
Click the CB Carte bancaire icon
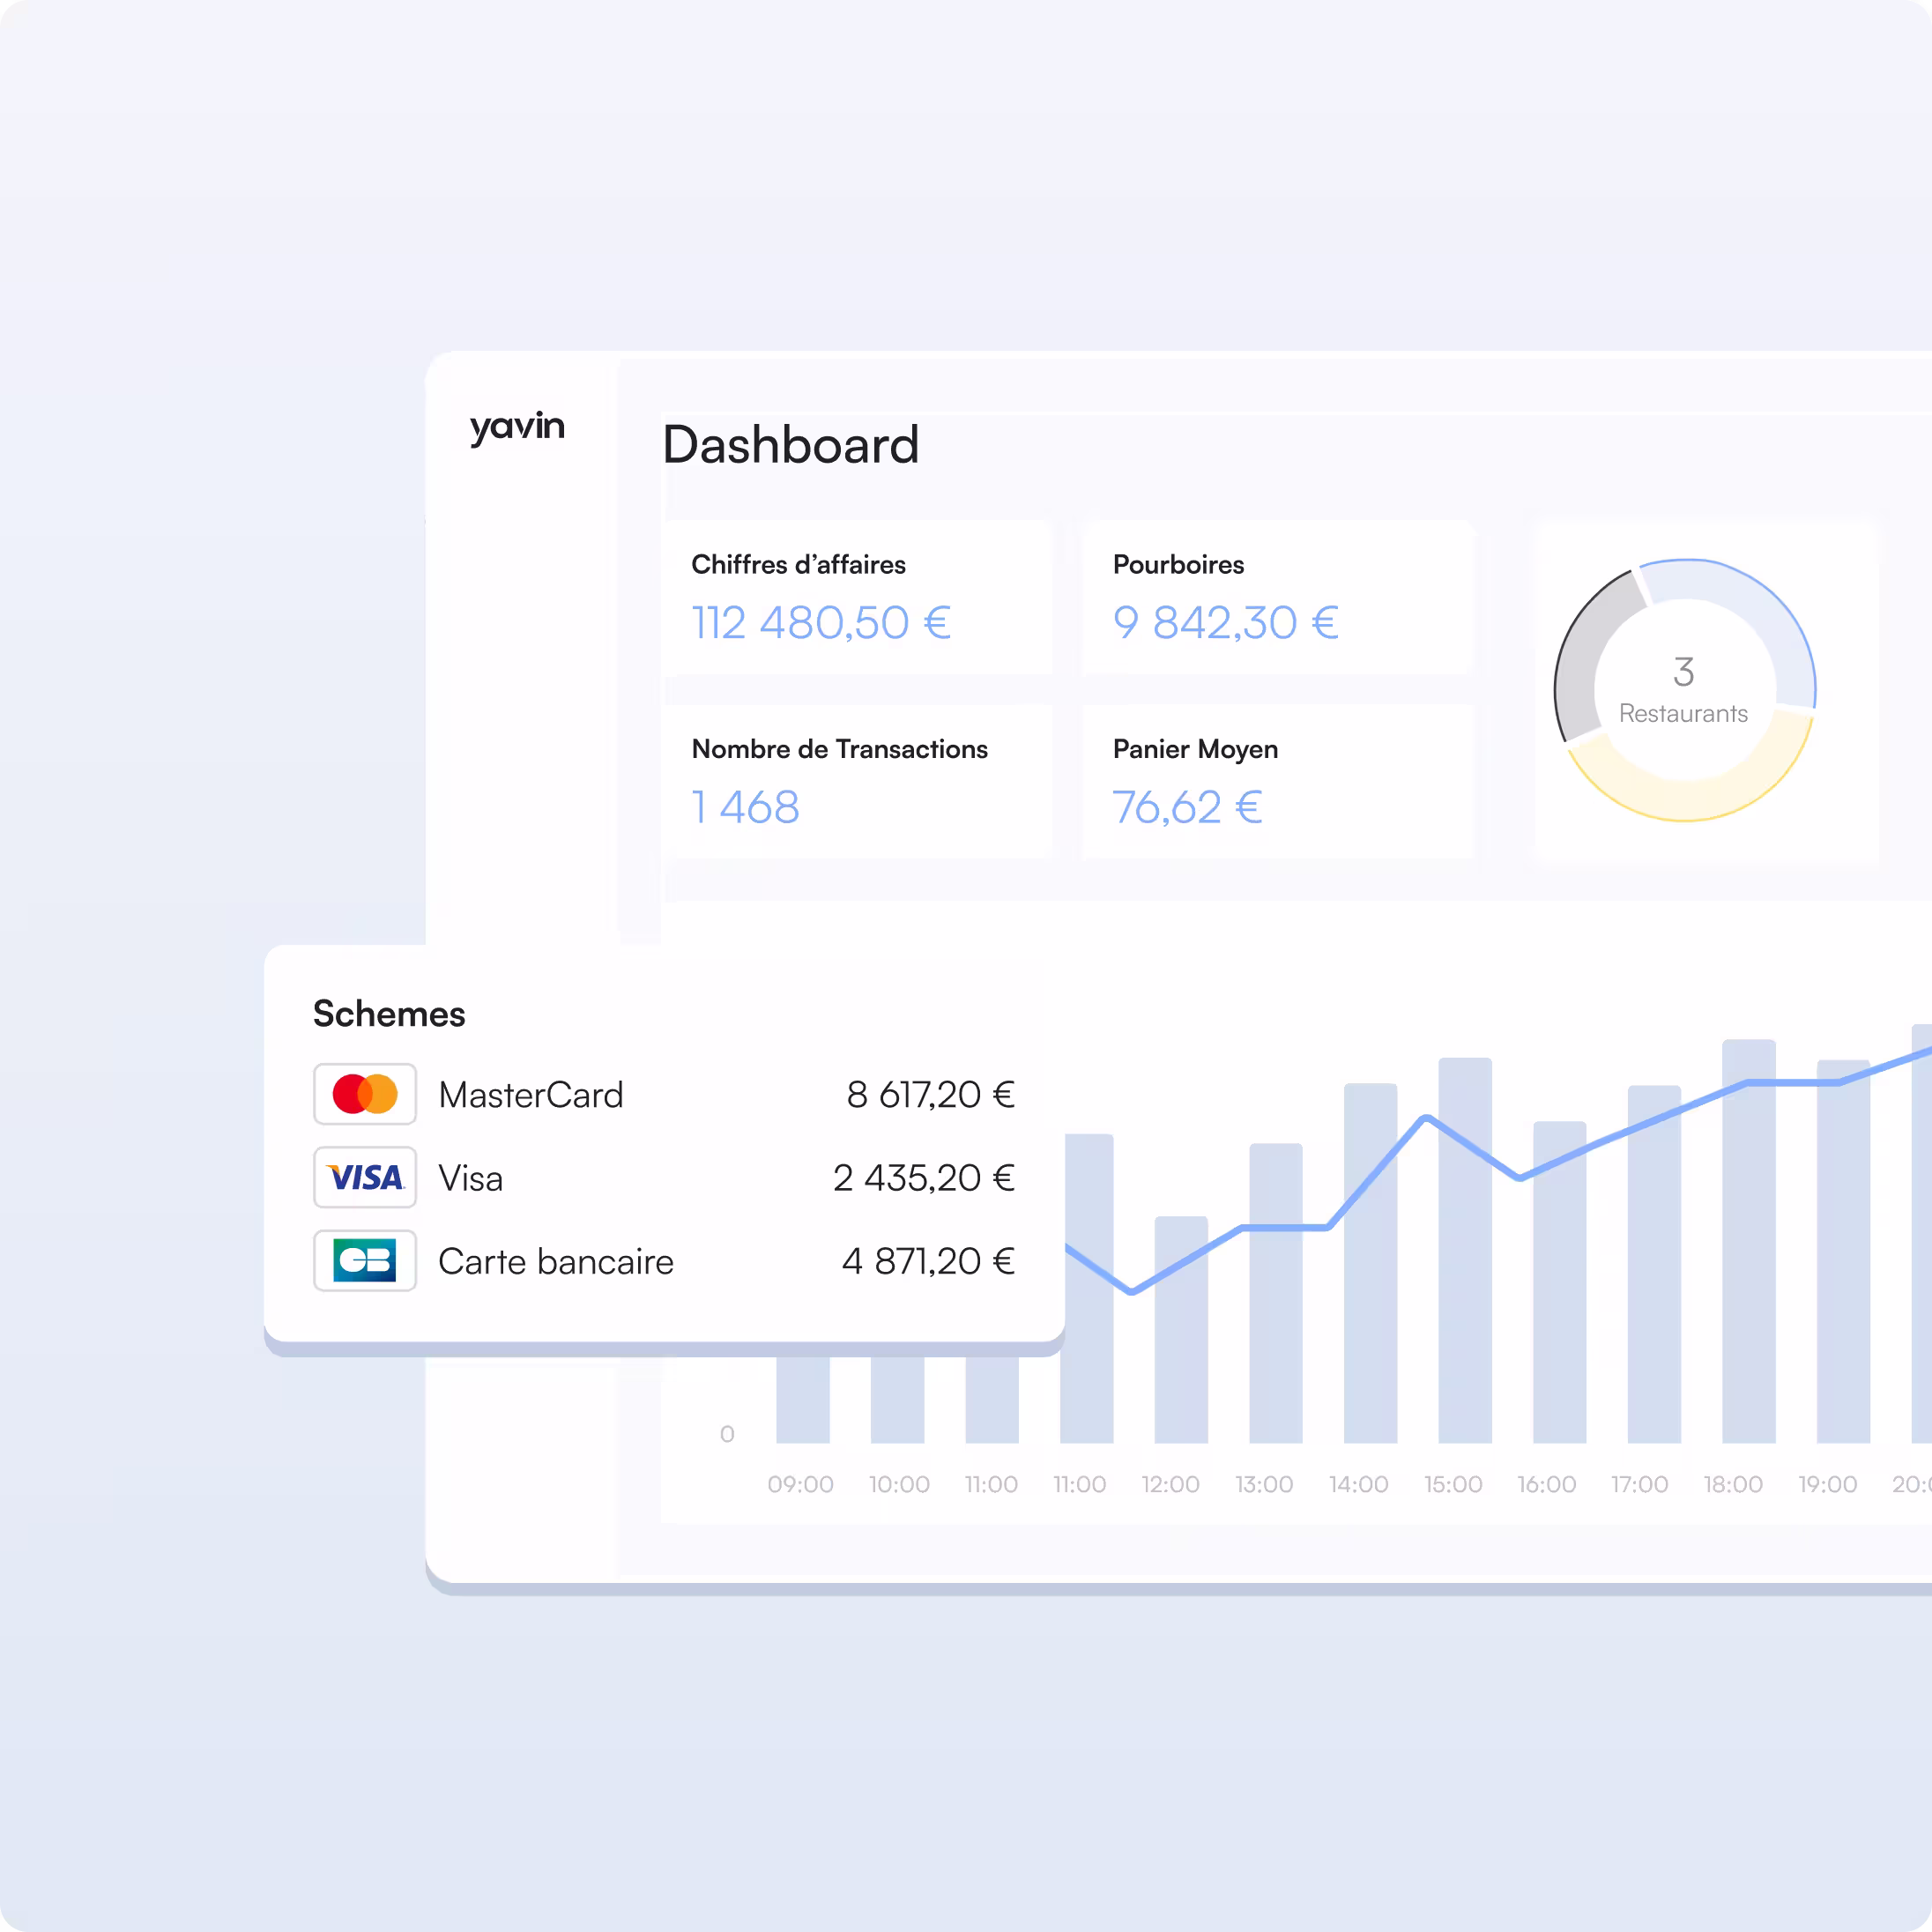click(365, 1260)
